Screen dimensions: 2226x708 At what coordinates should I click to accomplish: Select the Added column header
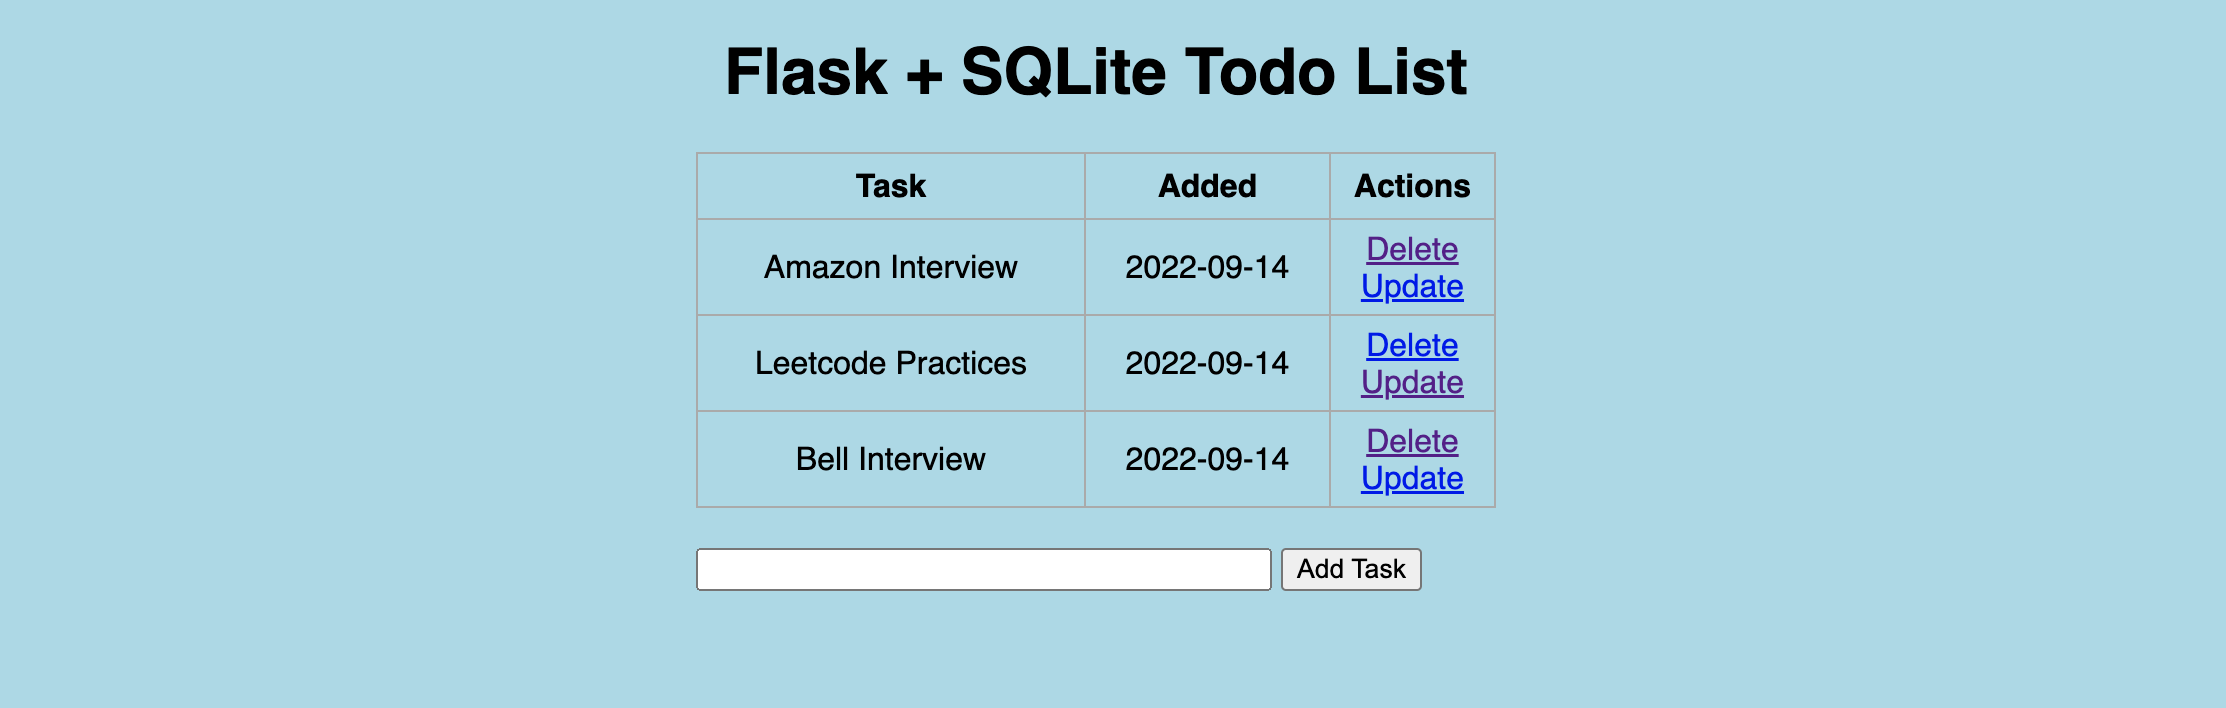point(1207,185)
